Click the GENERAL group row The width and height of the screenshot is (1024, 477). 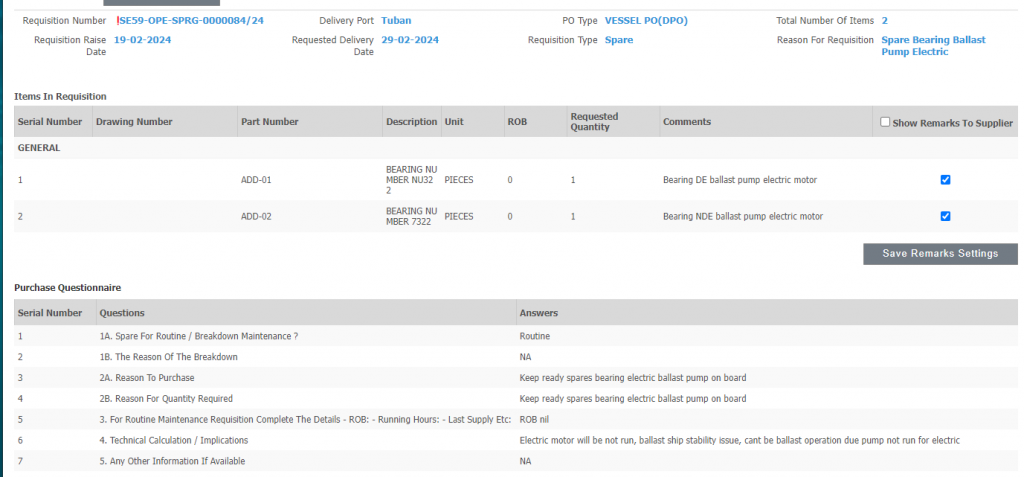39,147
